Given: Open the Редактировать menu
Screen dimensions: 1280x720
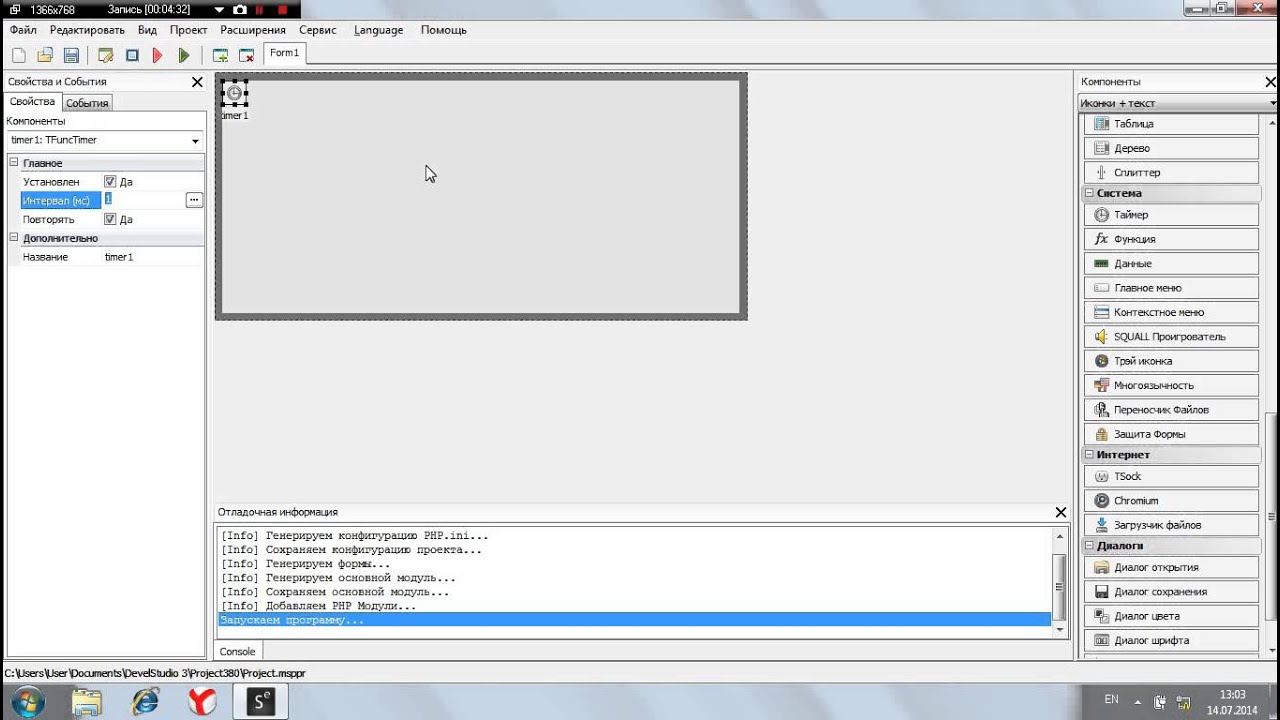Looking at the screenshot, I should (87, 30).
